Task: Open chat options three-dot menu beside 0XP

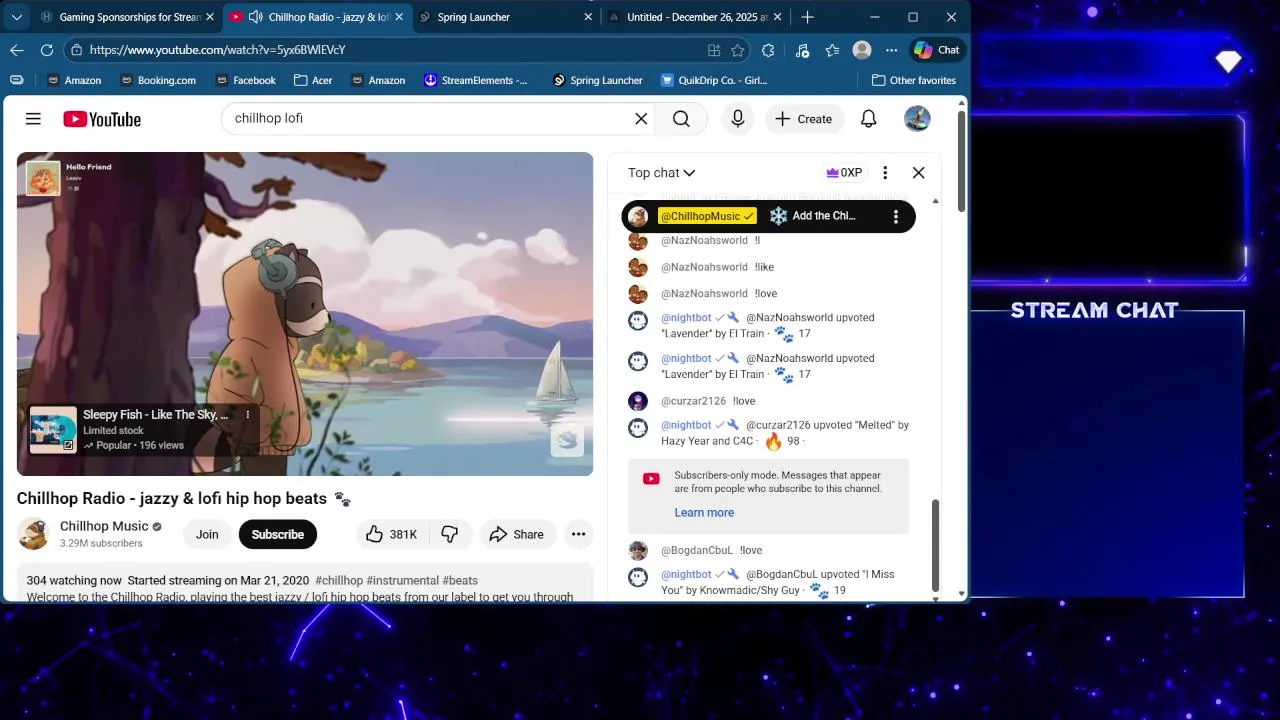Action: [885, 173]
